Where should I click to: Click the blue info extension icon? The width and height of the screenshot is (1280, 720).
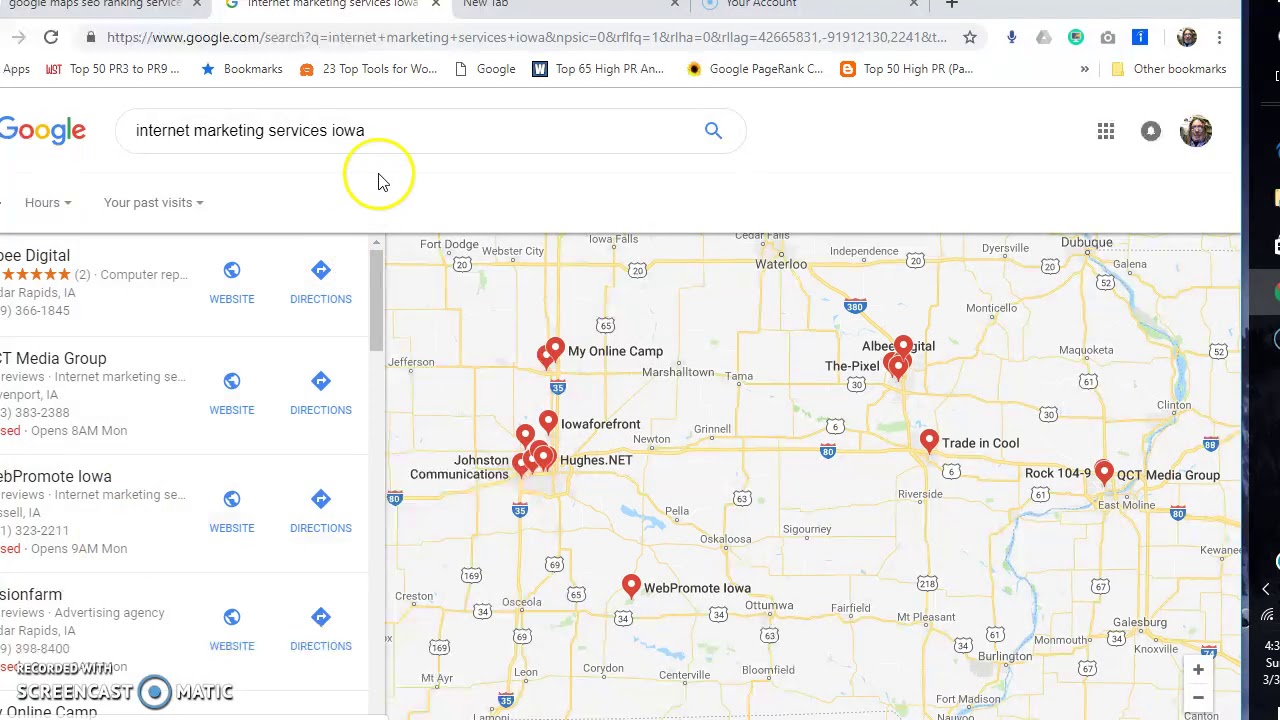pyautogui.click(x=1140, y=37)
